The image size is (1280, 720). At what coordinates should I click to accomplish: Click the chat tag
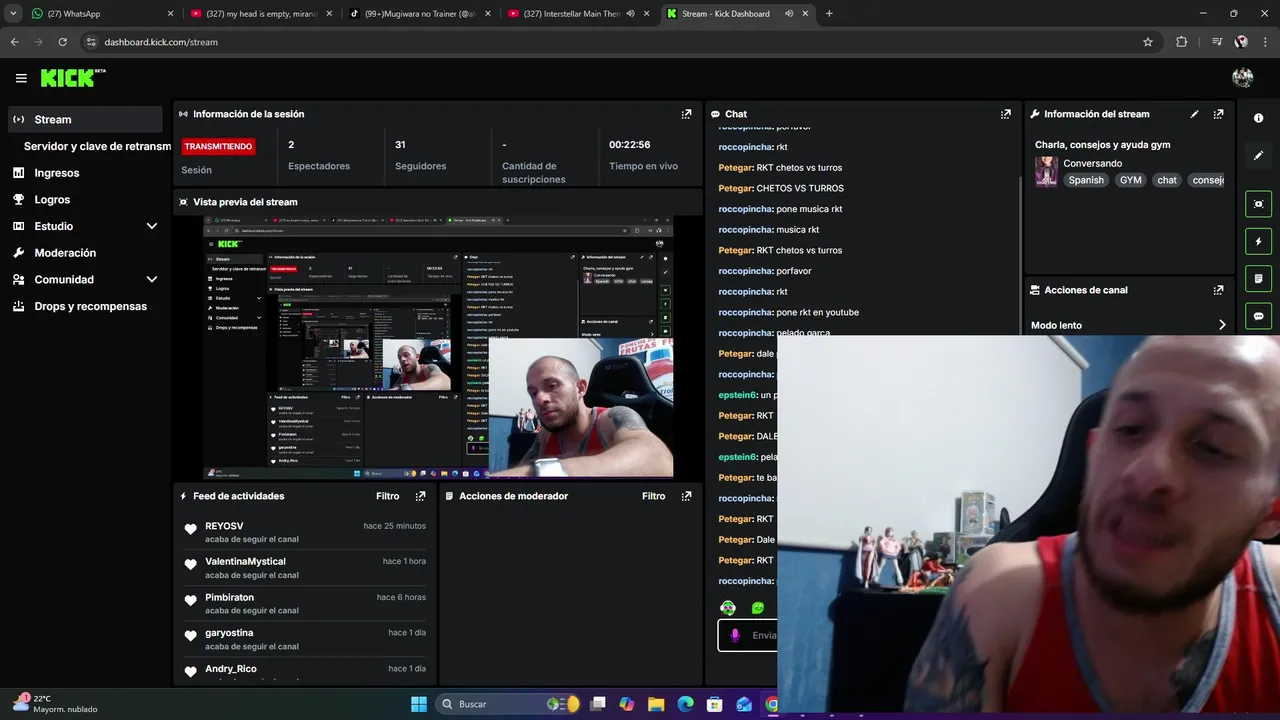[1167, 180]
